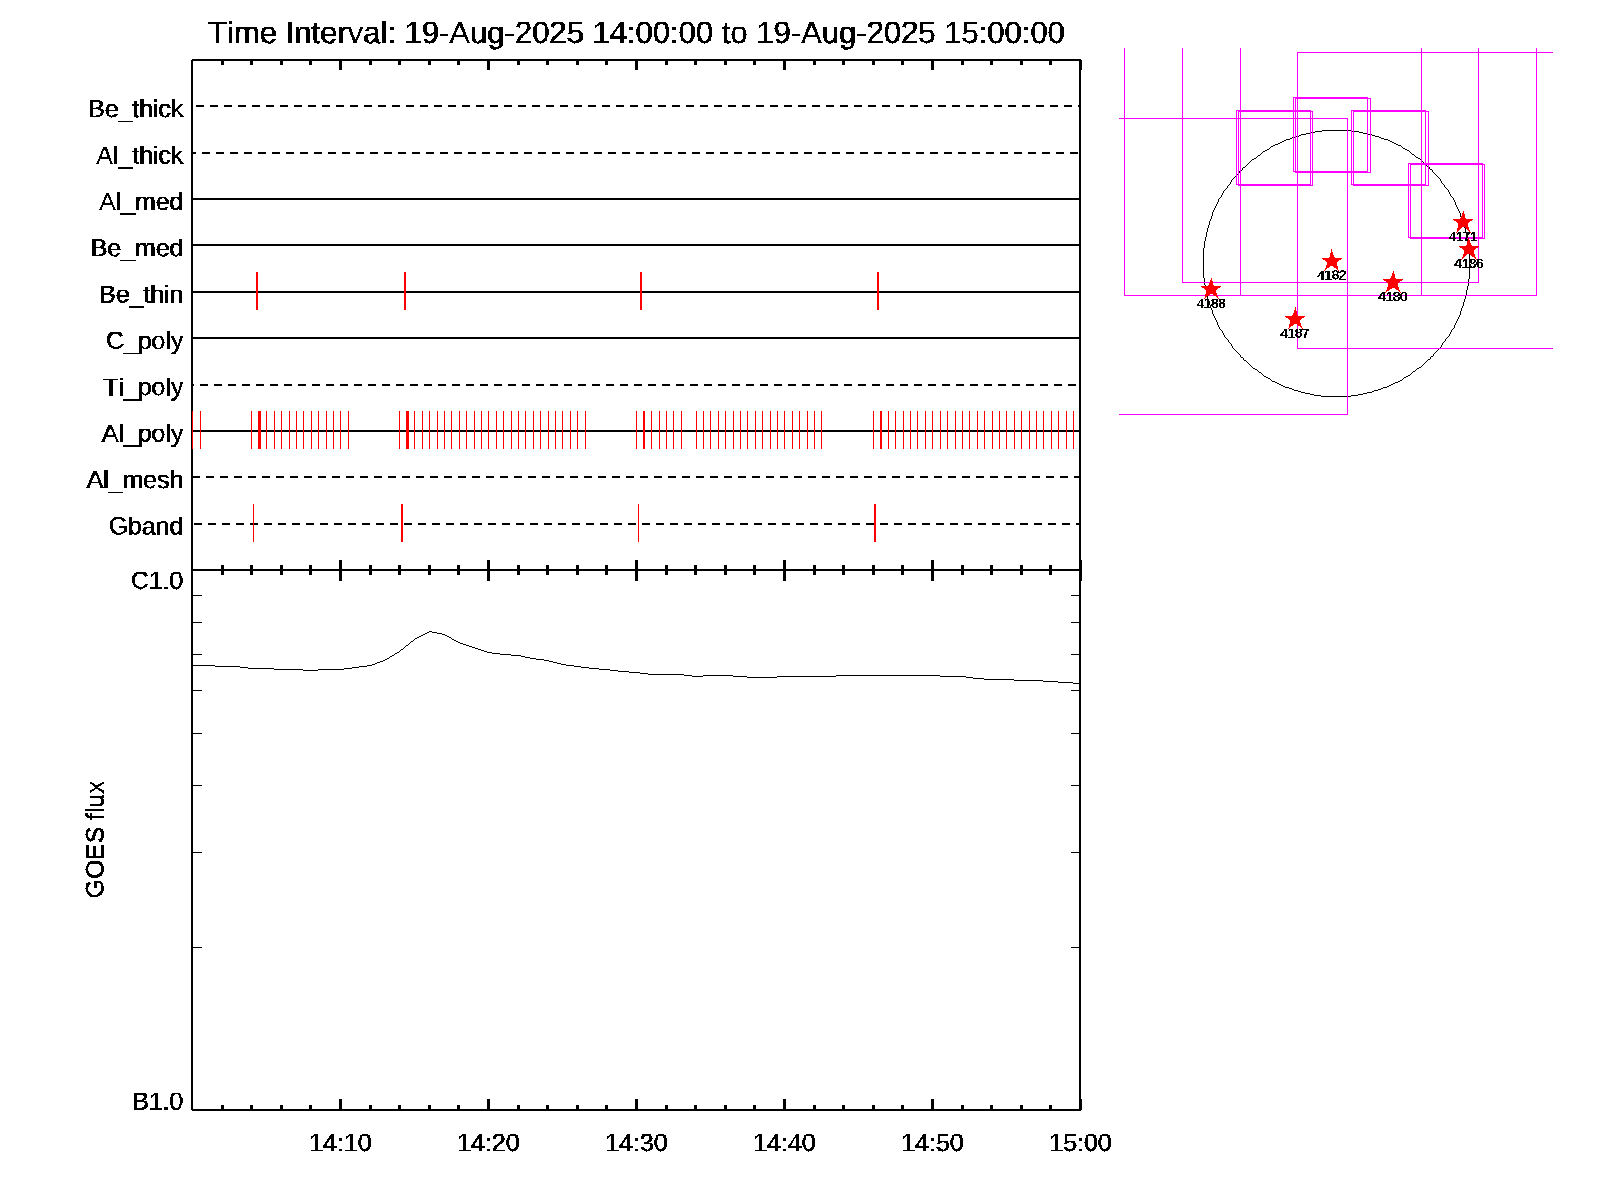
Task: Click the 14:30 time axis label
Action: click(636, 1143)
